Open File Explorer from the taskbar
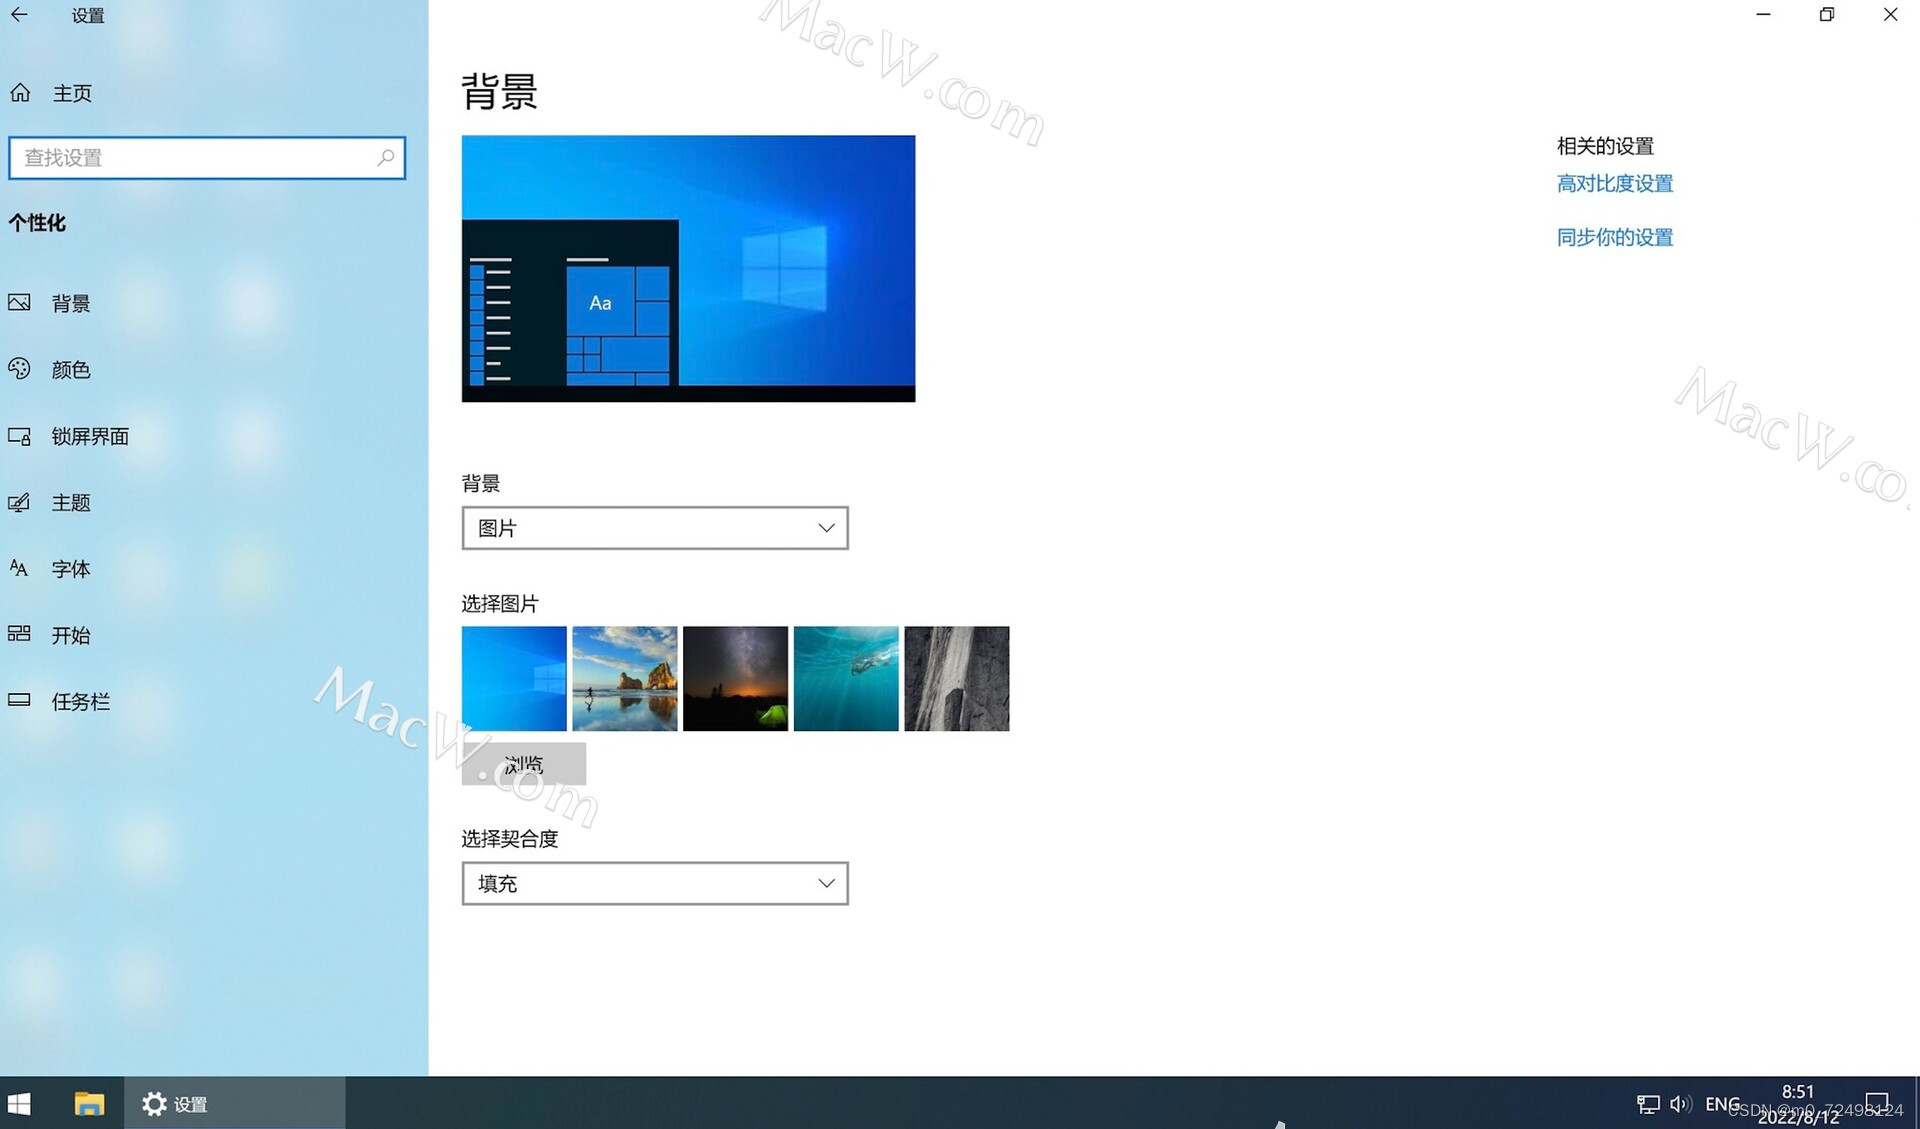1920x1129 pixels. pyautogui.click(x=89, y=1104)
